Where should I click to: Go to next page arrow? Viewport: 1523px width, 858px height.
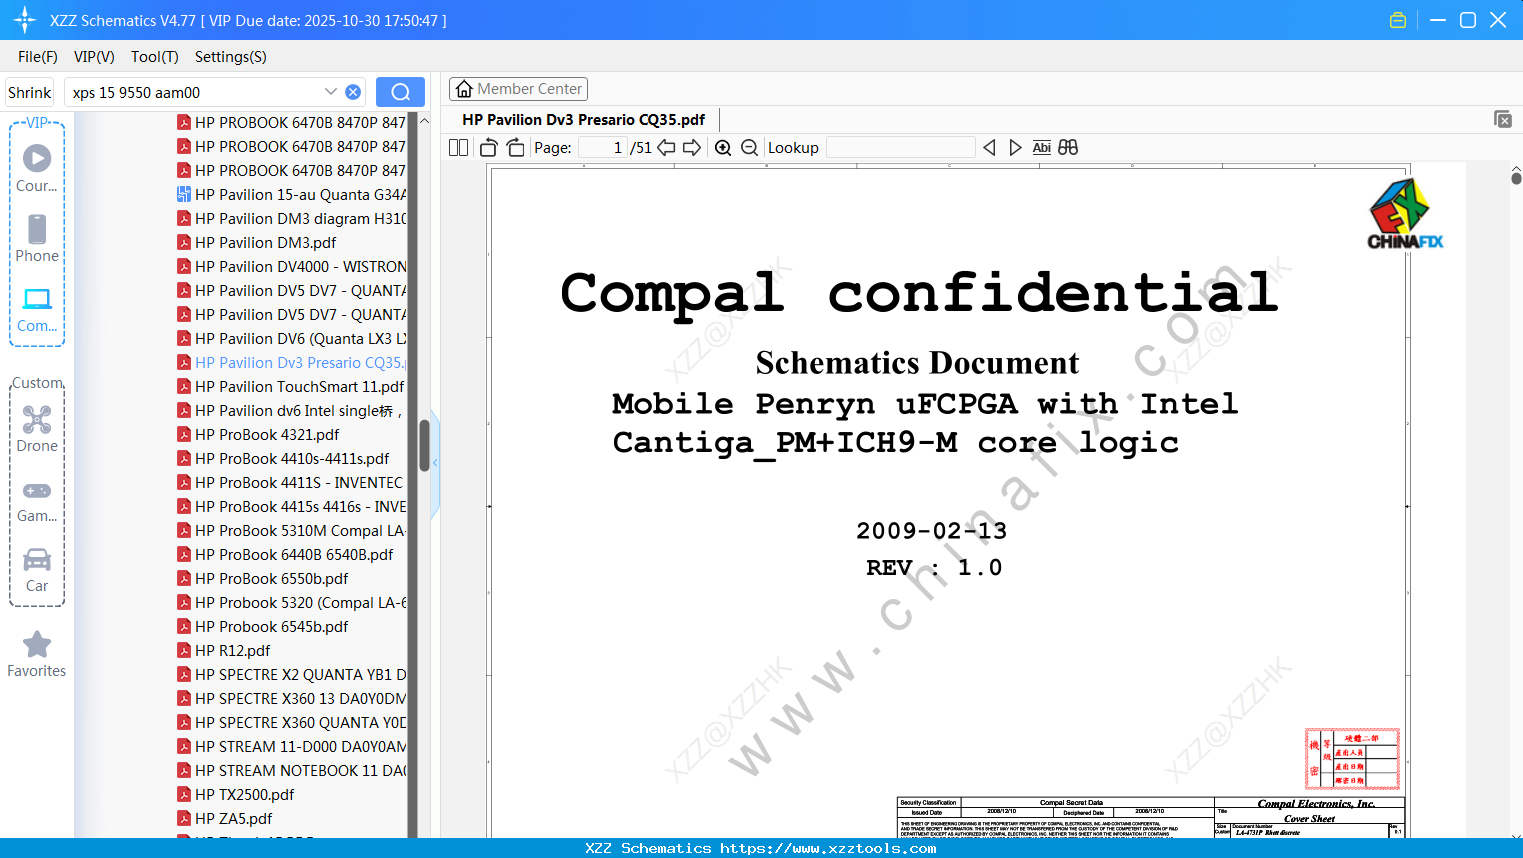[x=692, y=148]
